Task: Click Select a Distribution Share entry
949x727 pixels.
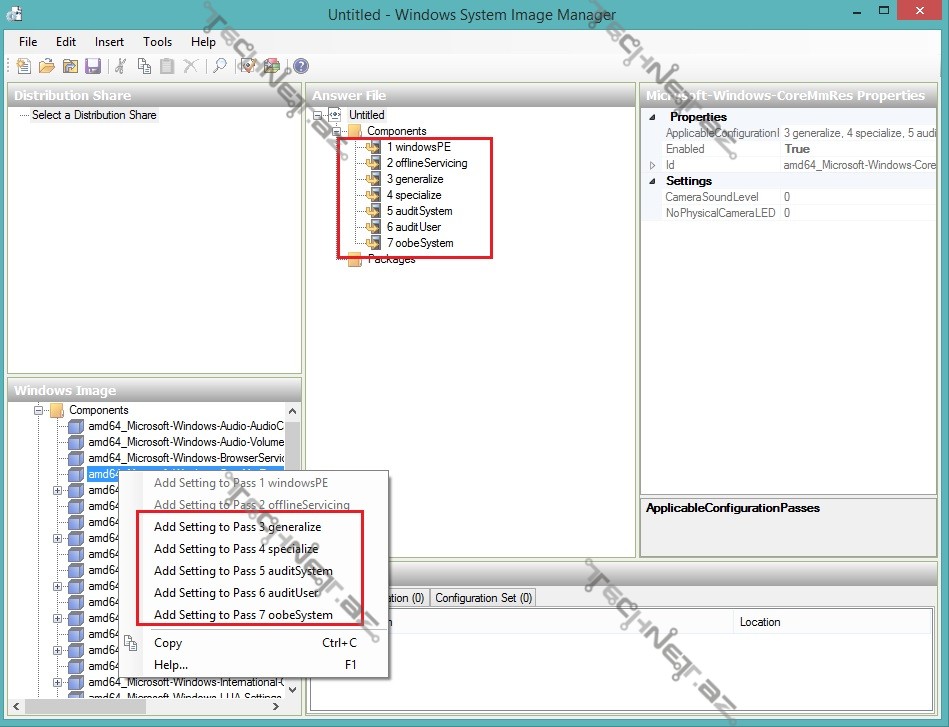Action: 94,115
